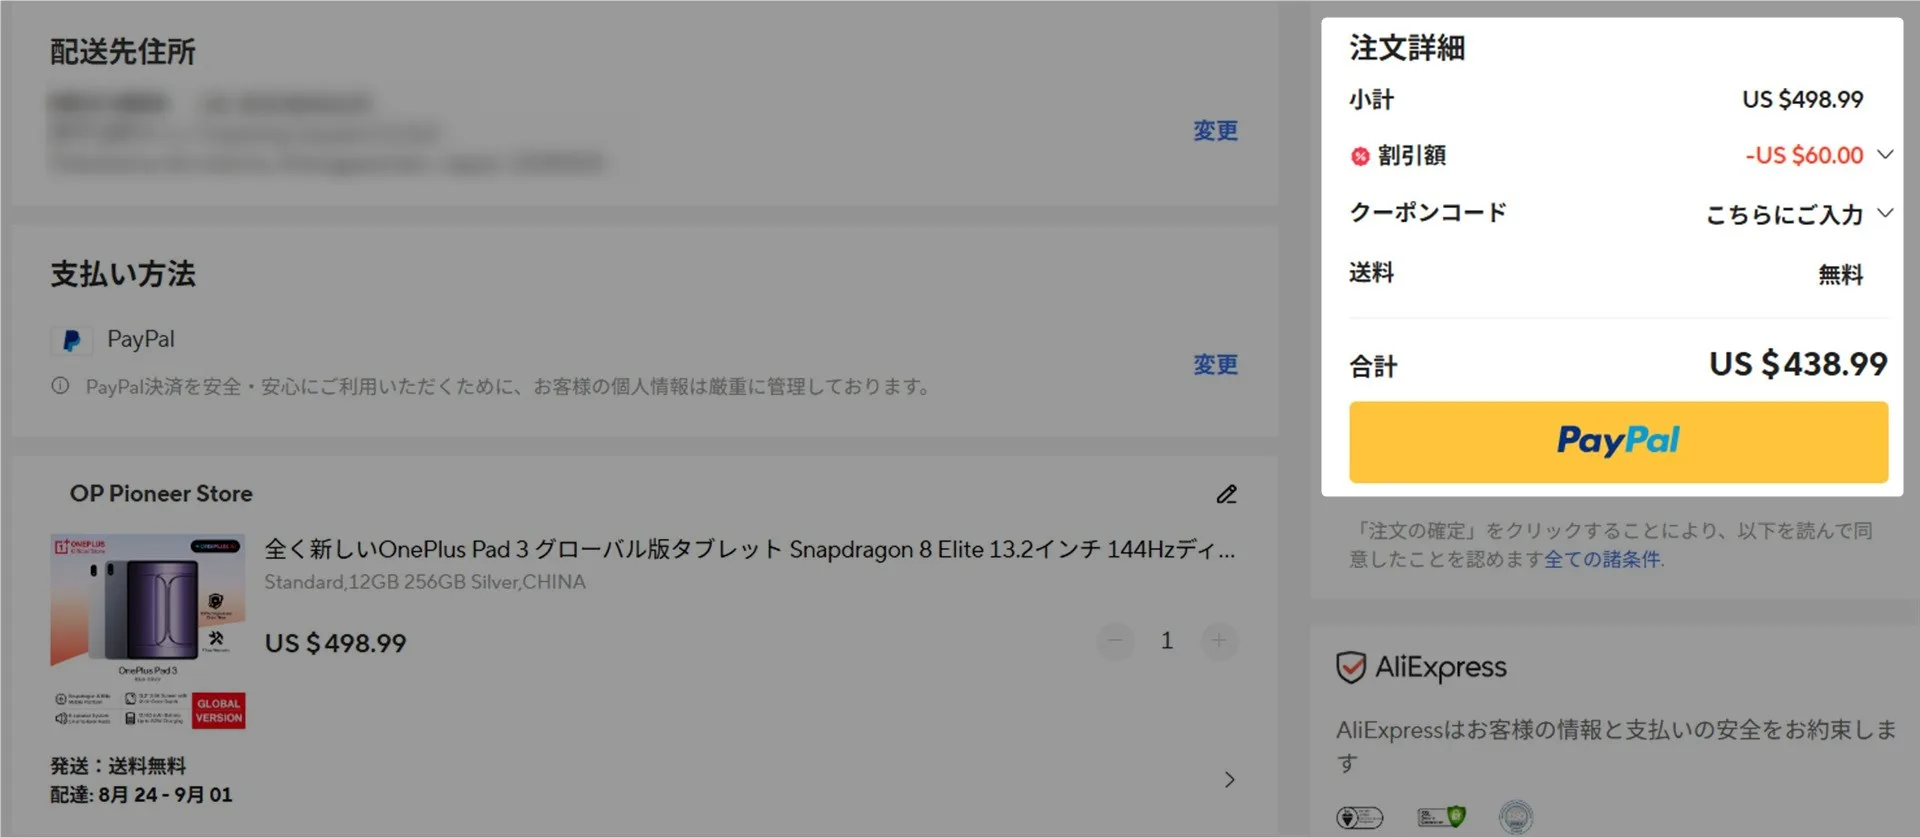The height and width of the screenshot is (837, 1920).
Task: Open the OnePlus Pad 3 product title
Action: click(750, 549)
